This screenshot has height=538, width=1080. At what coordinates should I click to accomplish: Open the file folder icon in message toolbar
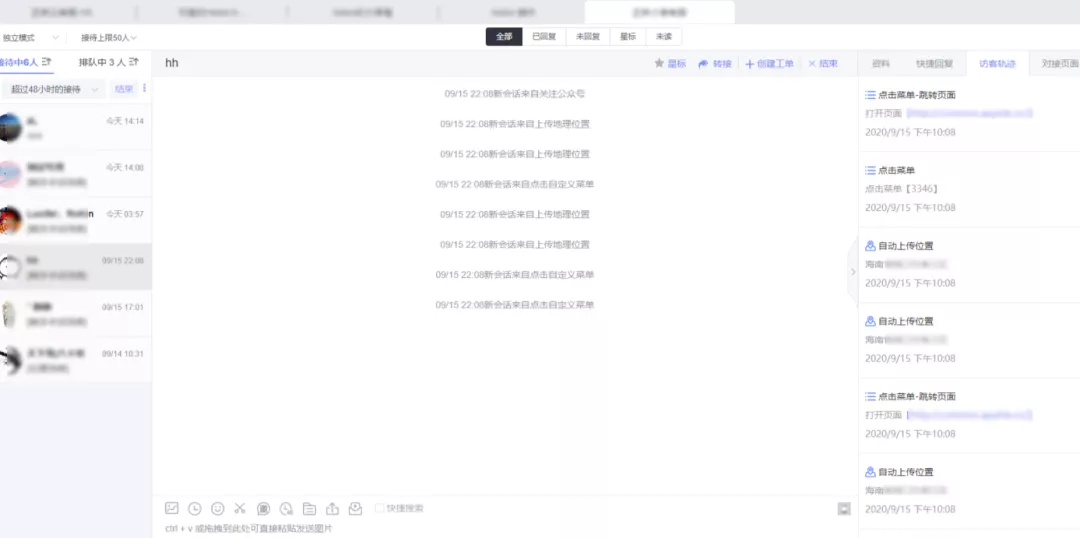309,508
